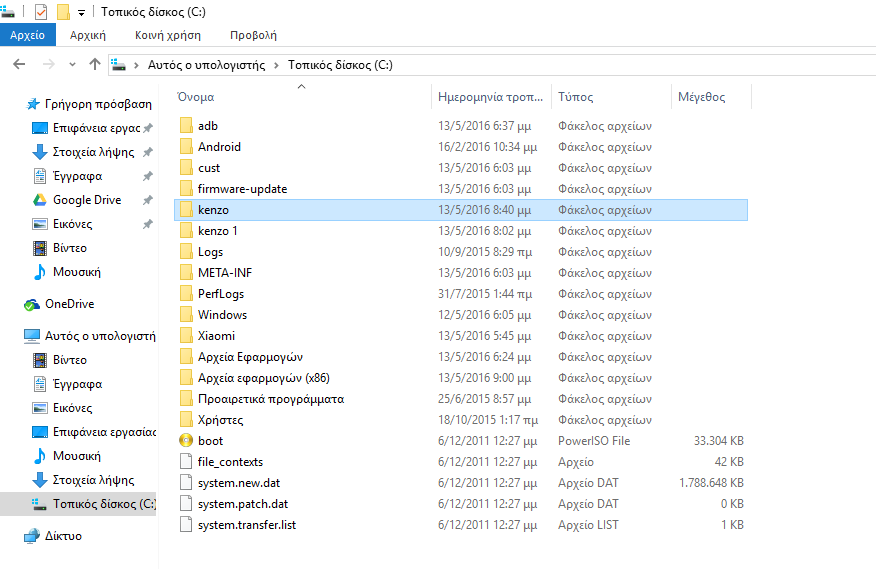The width and height of the screenshot is (876, 569).
Task: Open Google Drive in the sidebar
Action: click(86, 200)
